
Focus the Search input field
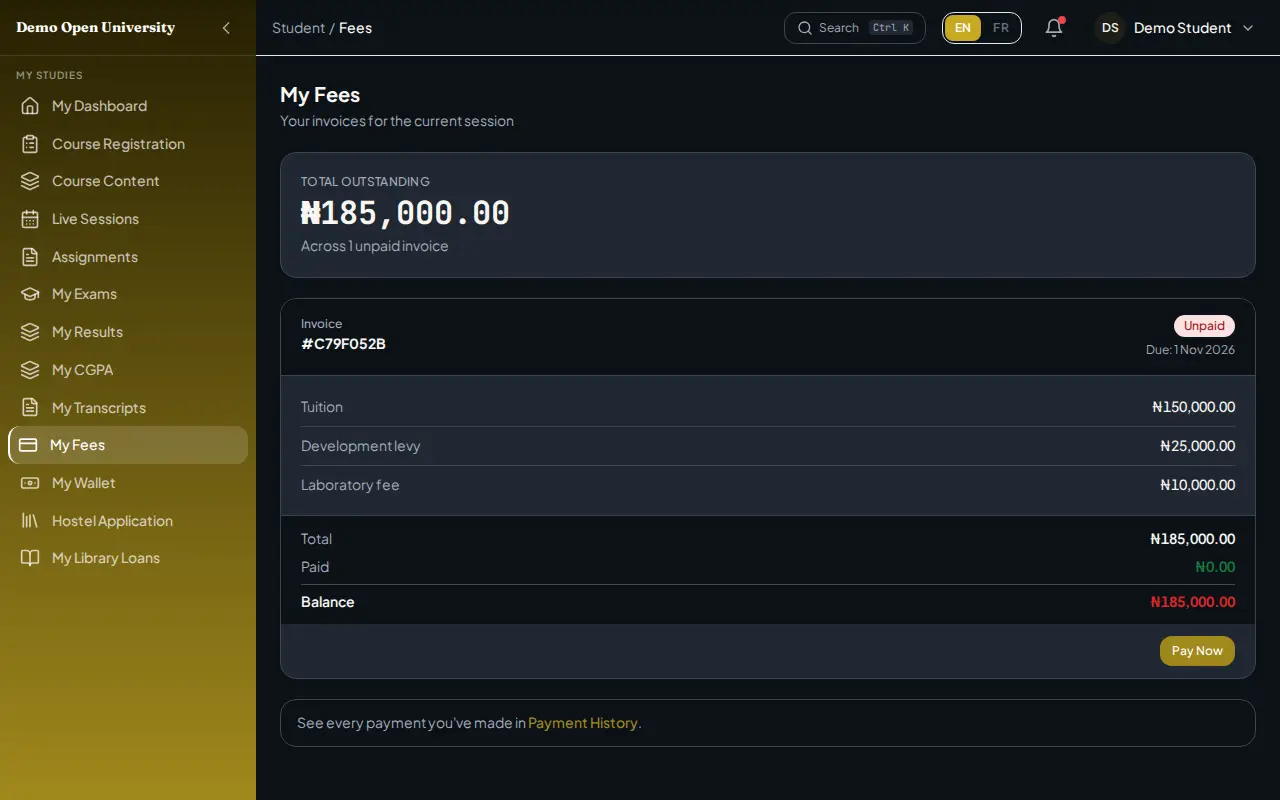tap(855, 28)
